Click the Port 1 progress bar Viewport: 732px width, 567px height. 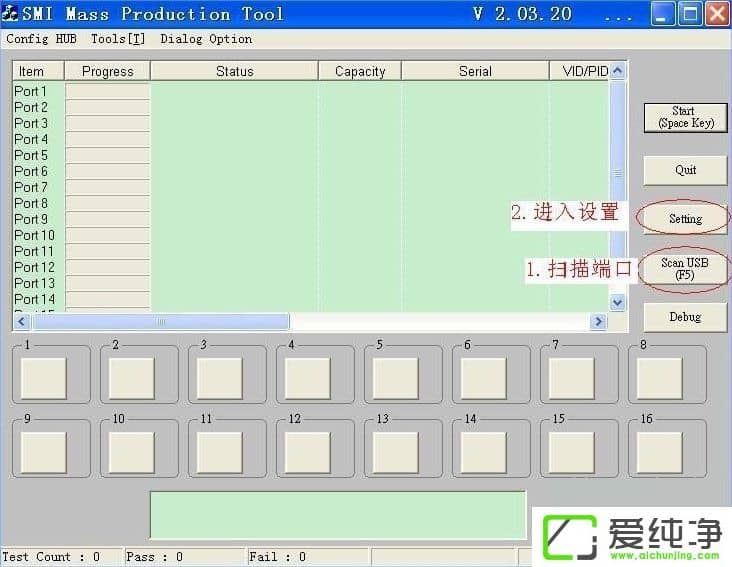(108, 91)
